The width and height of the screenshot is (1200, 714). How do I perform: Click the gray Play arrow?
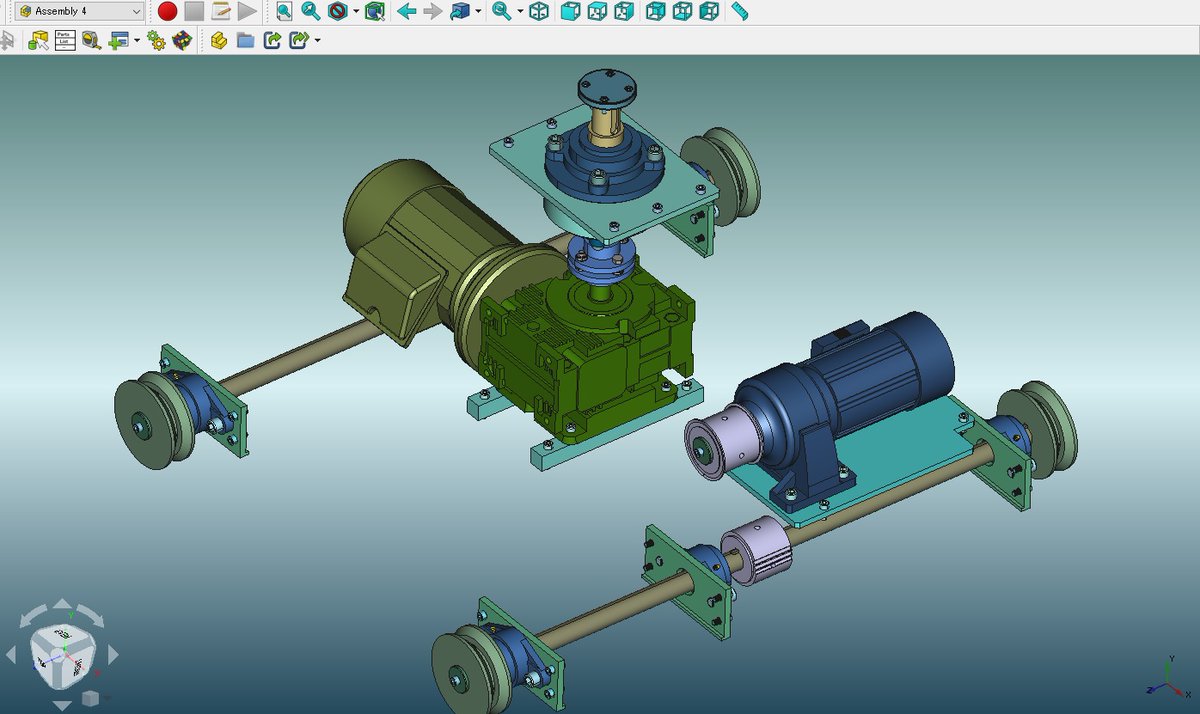(248, 12)
